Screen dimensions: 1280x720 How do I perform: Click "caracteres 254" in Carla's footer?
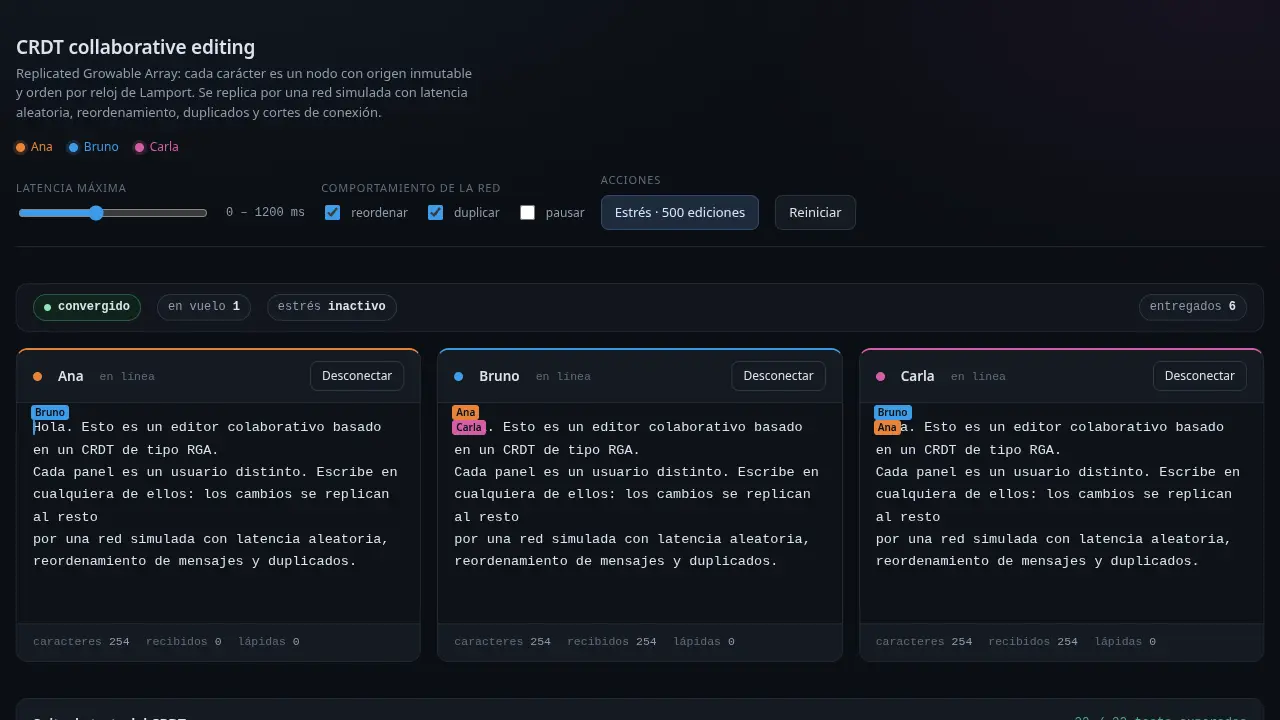pos(924,642)
